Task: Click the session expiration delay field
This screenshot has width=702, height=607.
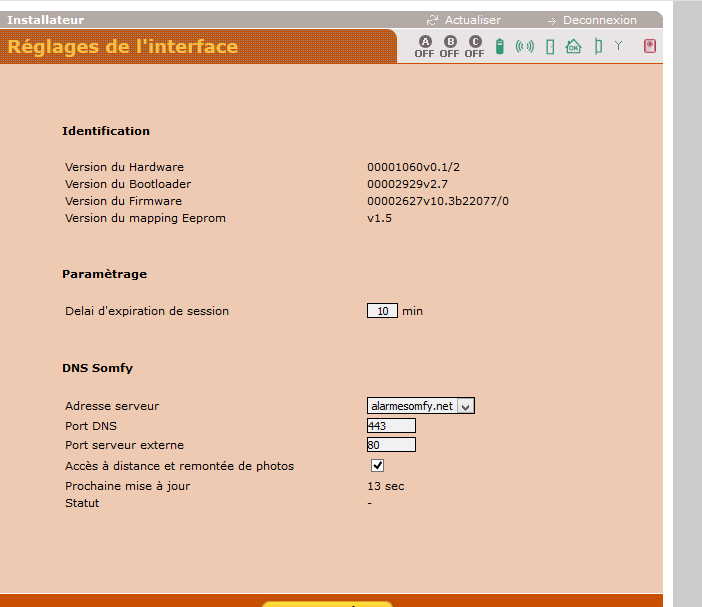Action: 382,311
